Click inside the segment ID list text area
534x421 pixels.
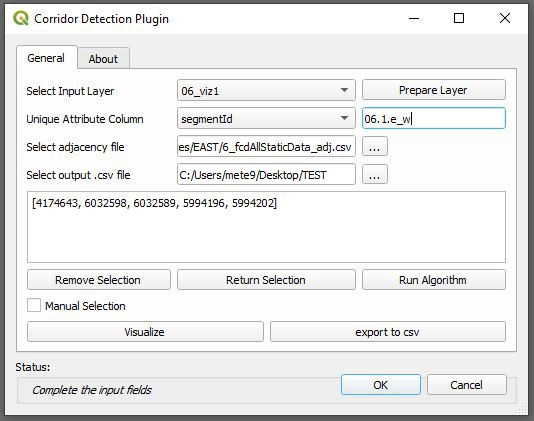click(266, 227)
